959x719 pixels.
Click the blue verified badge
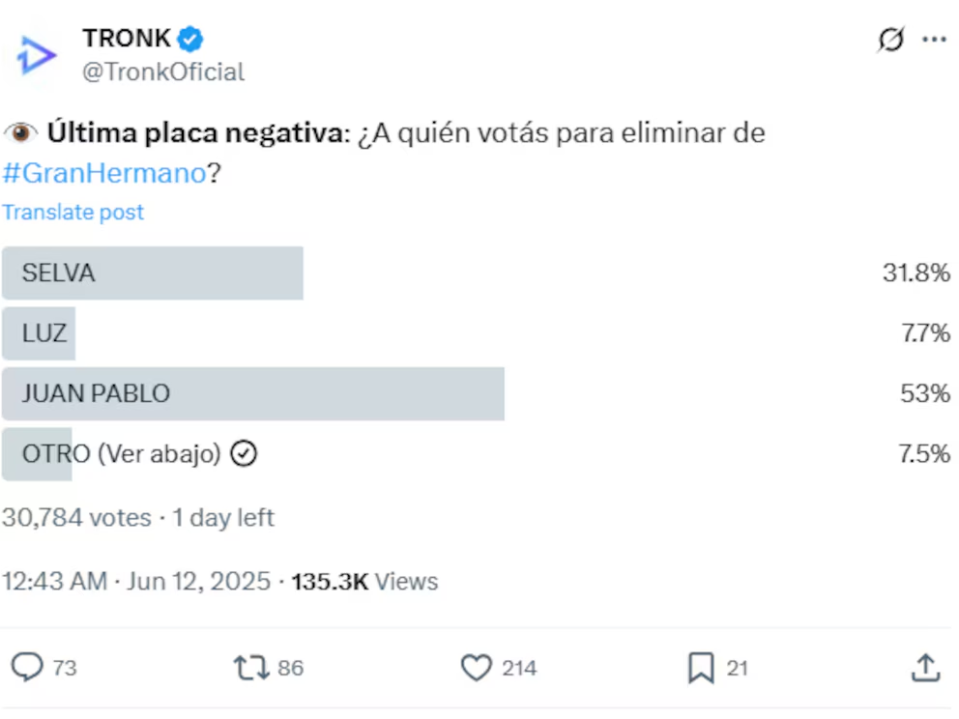[x=191, y=39]
